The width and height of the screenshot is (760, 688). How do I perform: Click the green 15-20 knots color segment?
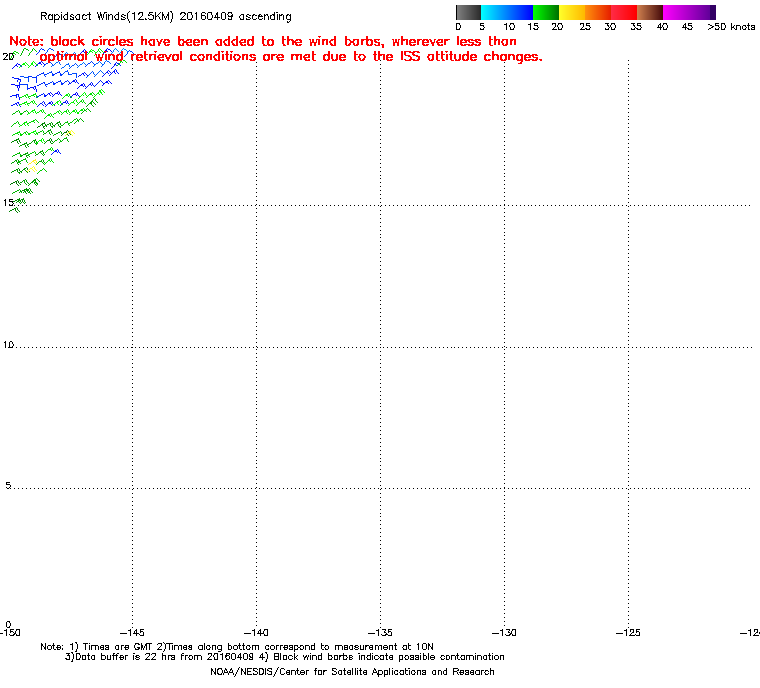point(546,12)
